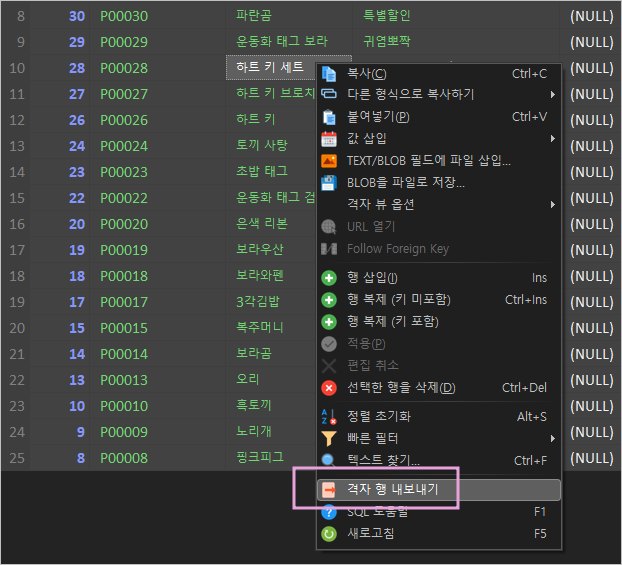Open 텍스트 찾기... from the context menu

click(x=439, y=460)
